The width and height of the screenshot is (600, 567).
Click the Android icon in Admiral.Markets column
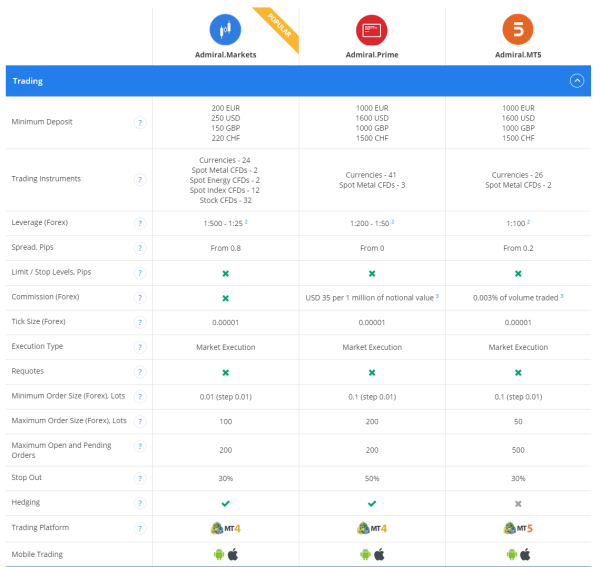point(219,554)
